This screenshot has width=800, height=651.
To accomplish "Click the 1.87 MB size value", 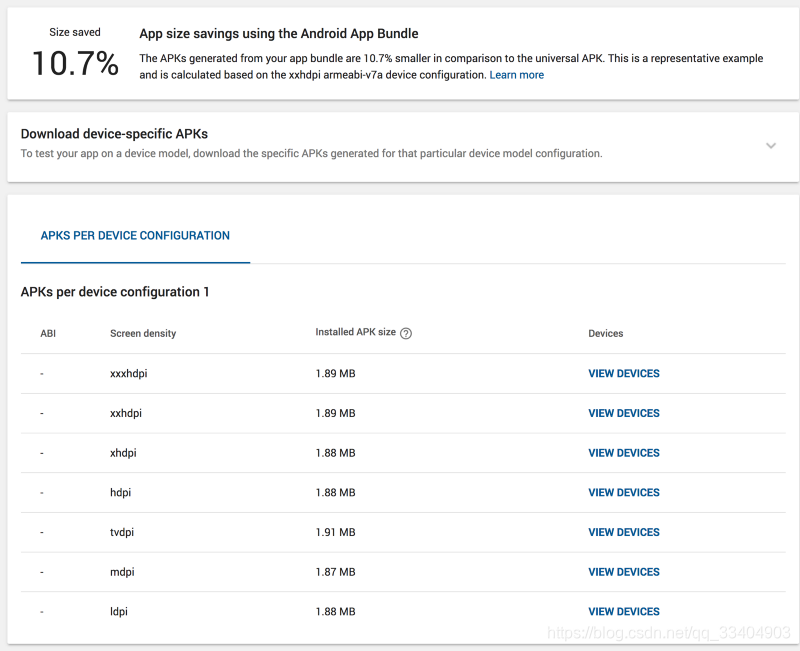I will [335, 572].
